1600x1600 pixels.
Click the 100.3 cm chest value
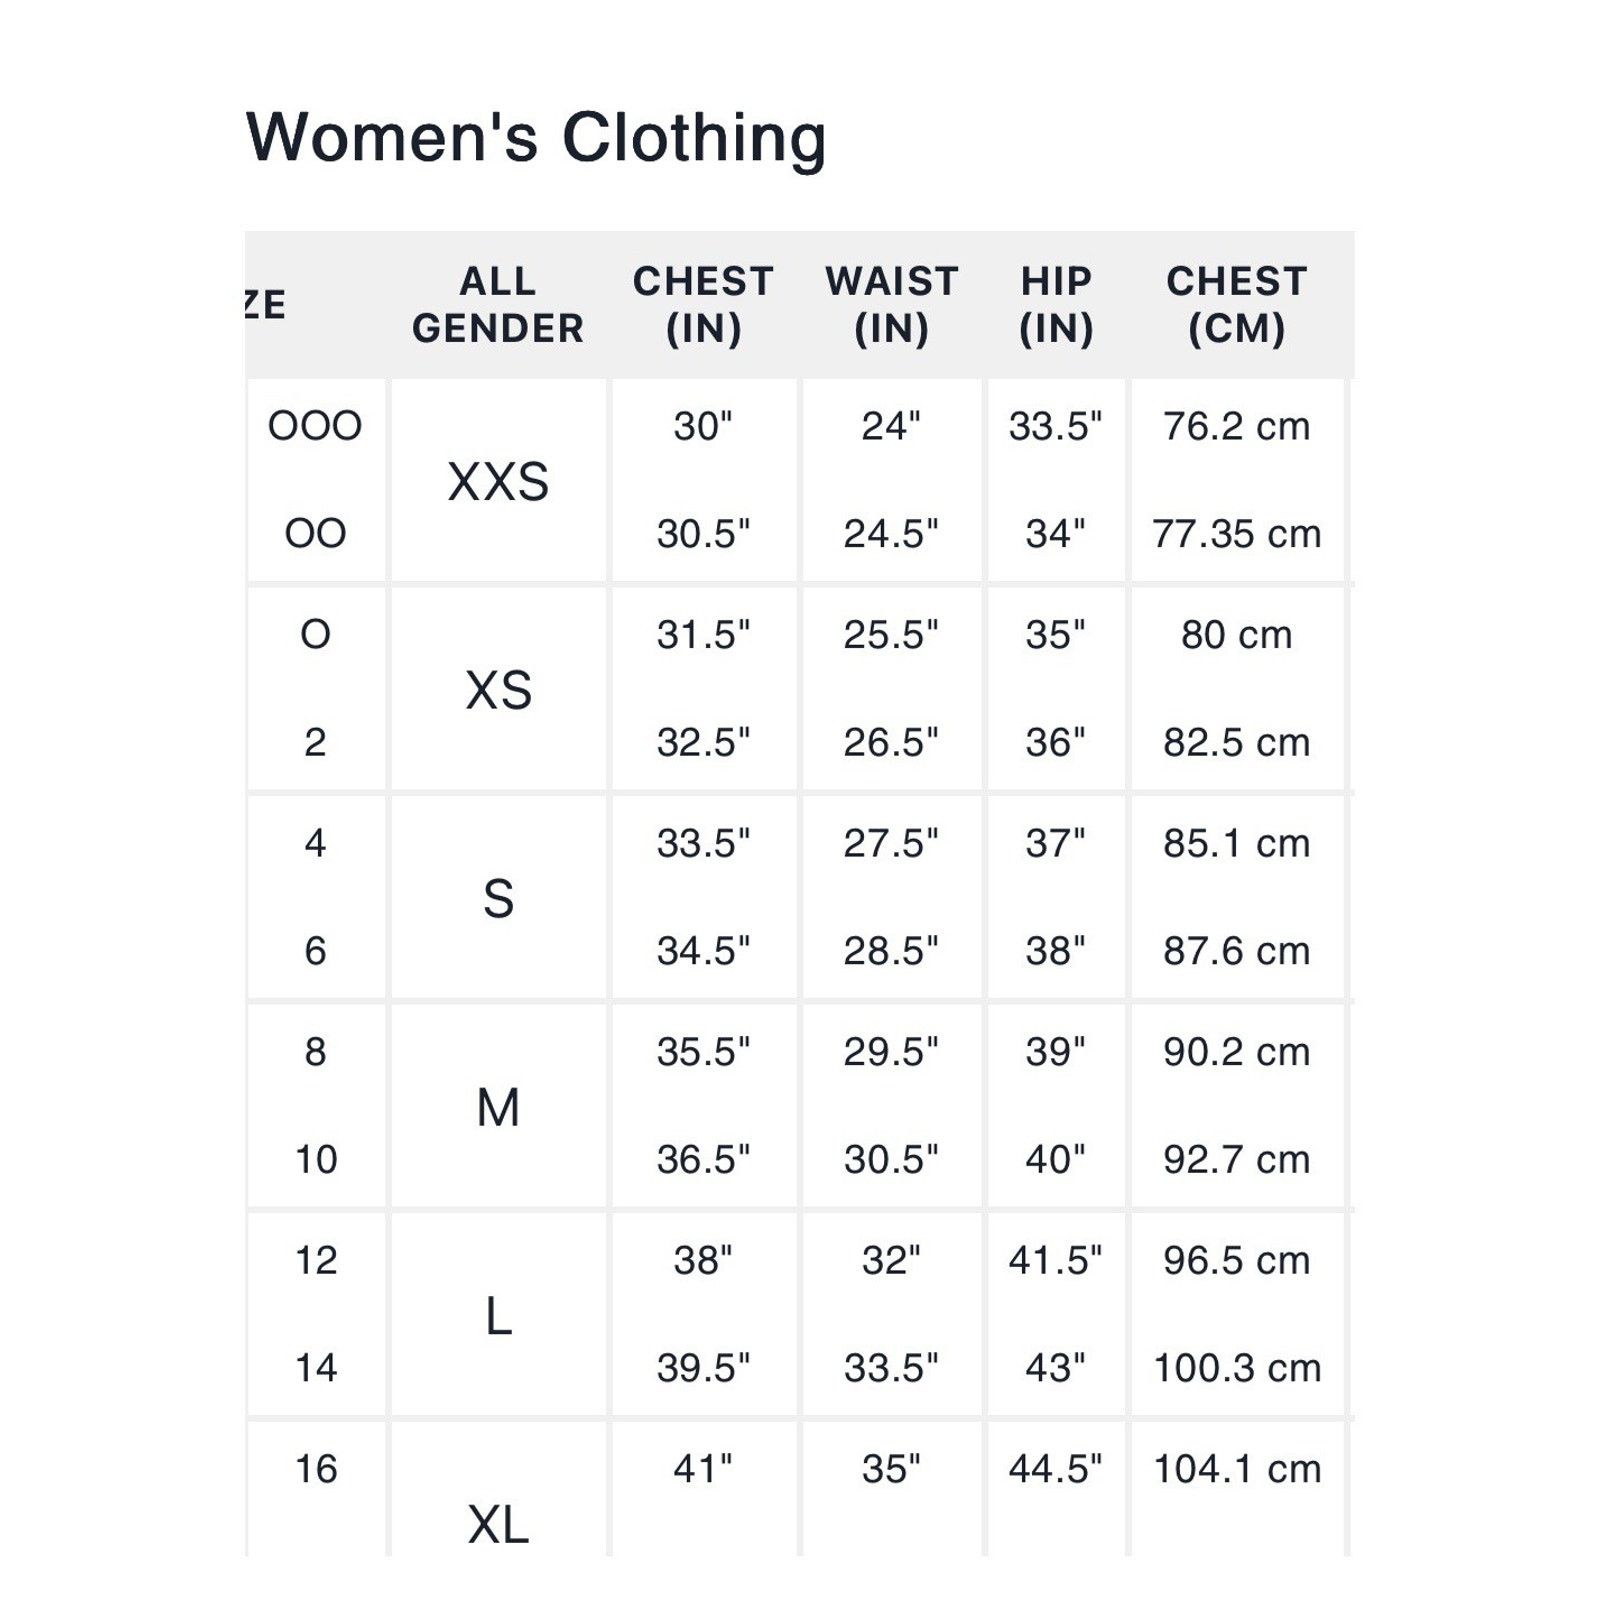(x=1237, y=1368)
